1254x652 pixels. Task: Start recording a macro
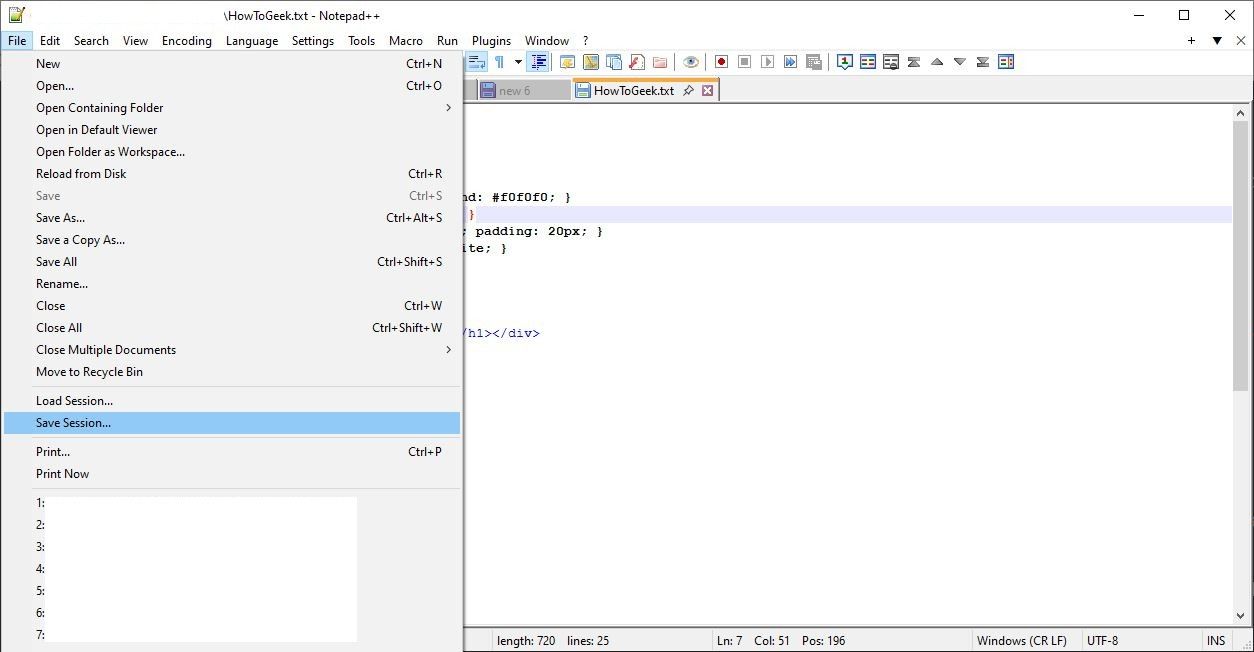point(721,61)
